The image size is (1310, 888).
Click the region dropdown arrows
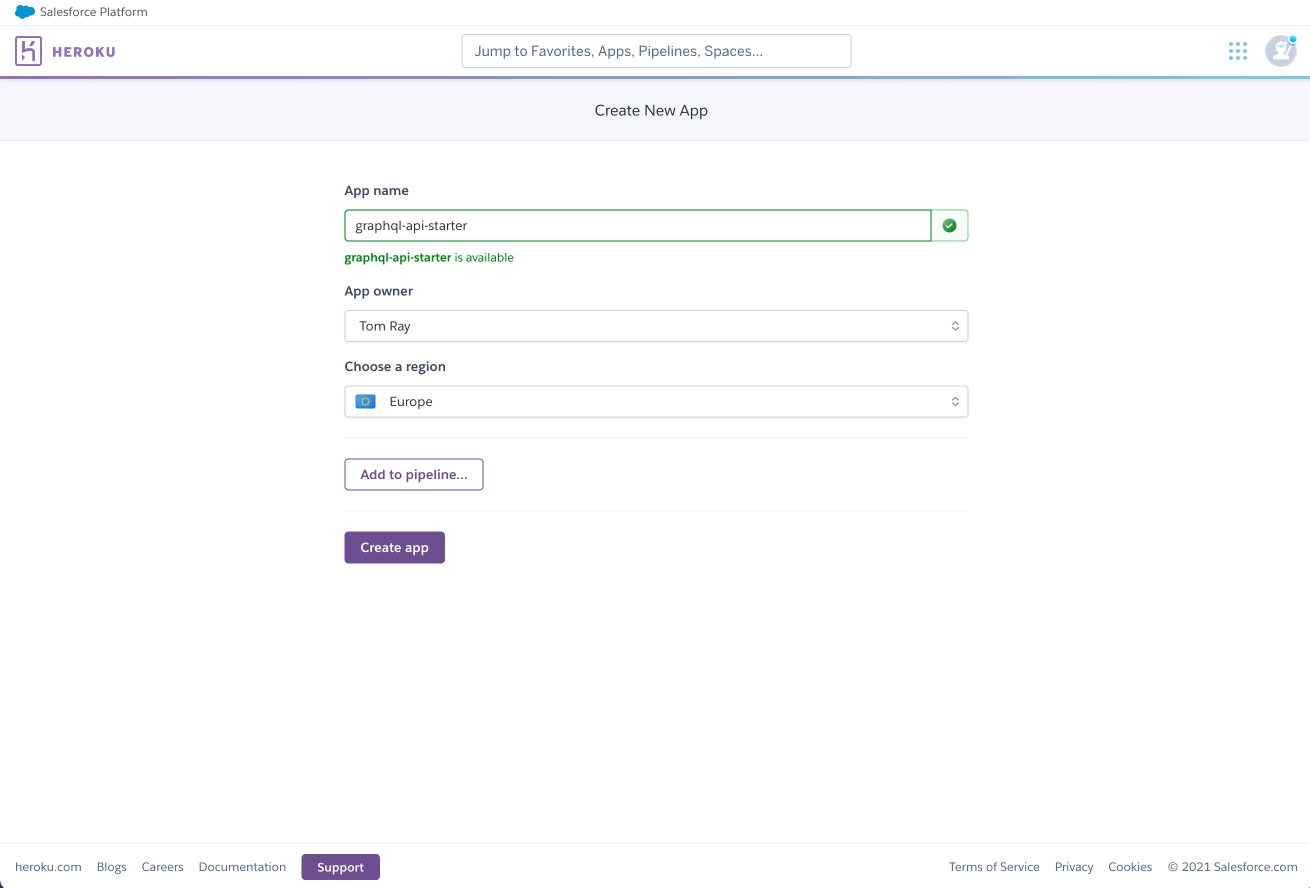[x=955, y=402]
